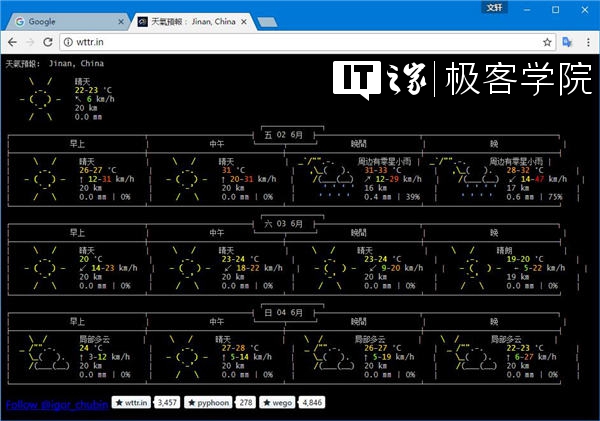Screen dimensions: 600x421
Task: Open a new browser tab
Action: [x=267, y=23]
